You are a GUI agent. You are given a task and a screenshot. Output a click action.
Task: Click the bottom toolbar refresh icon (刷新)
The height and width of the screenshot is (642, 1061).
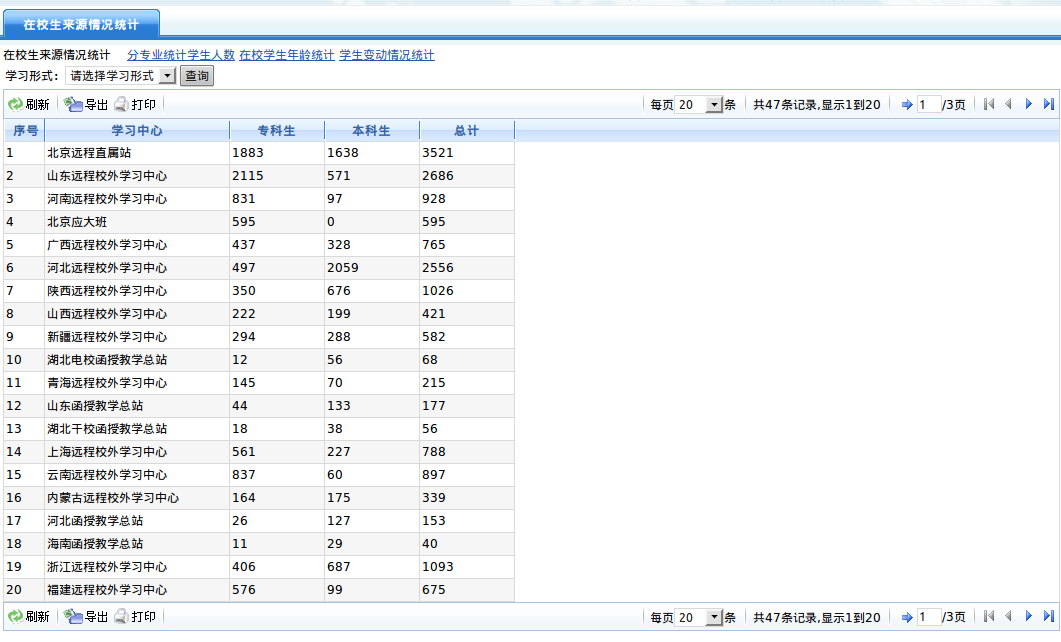16,617
